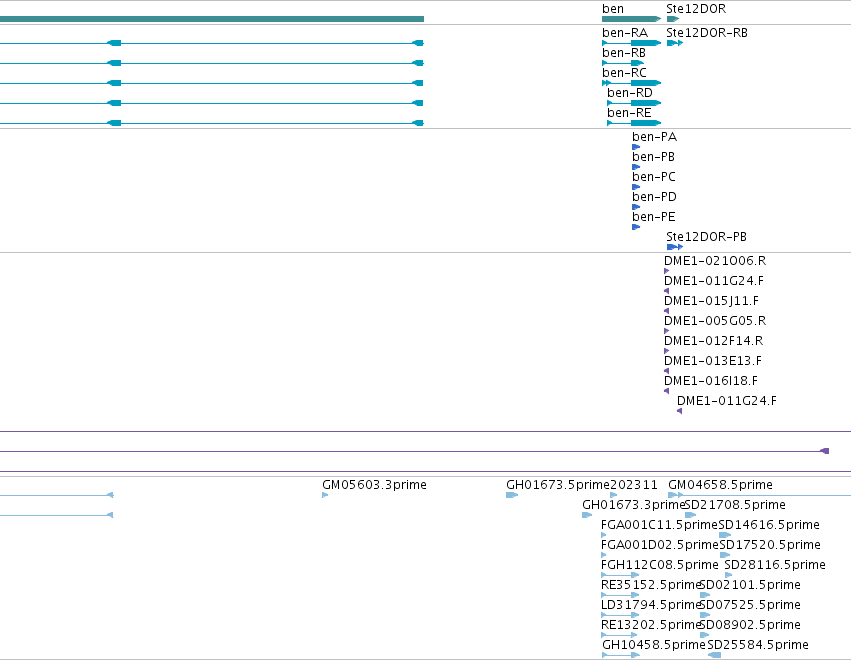Select the GM05603.3prime EST label
This screenshot has width=851, height=660.
click(x=374, y=485)
